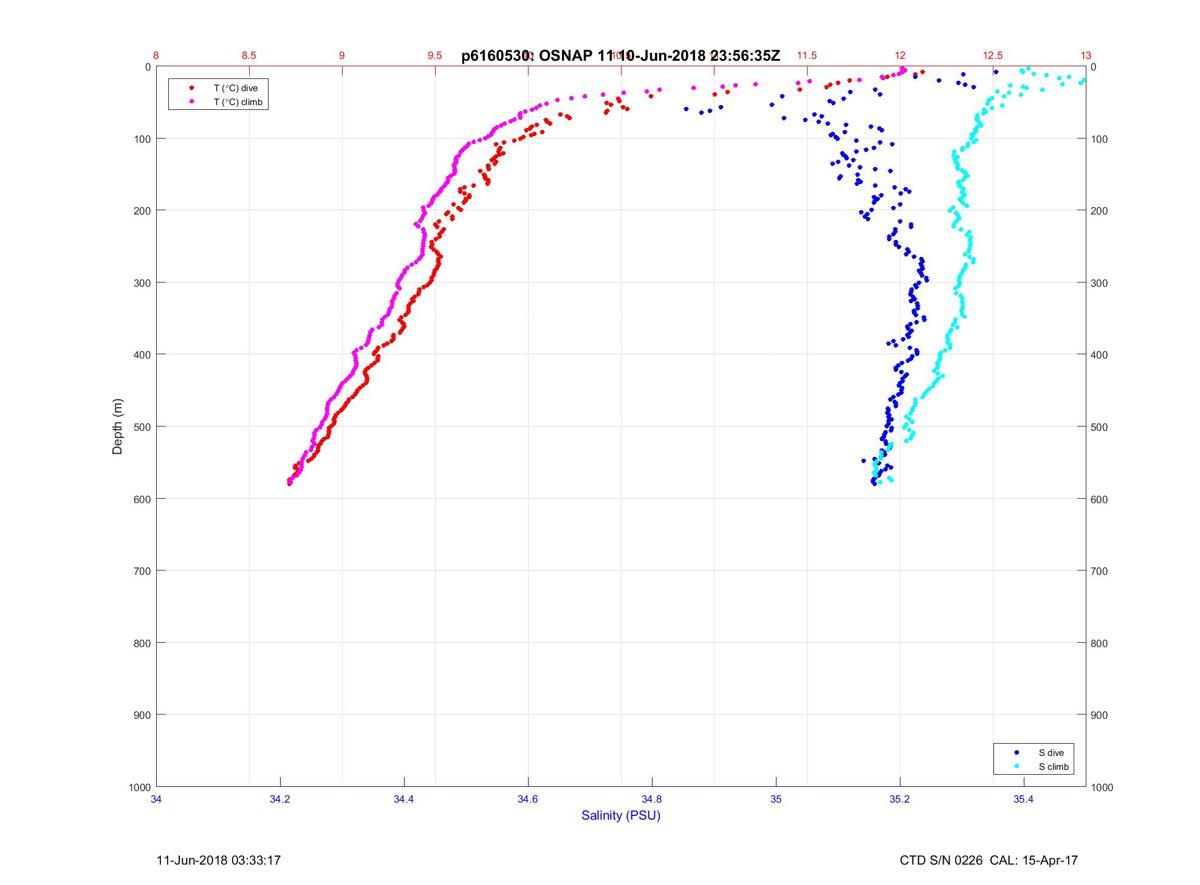
Task: Click the '13' temperature tick label
Action: pyautogui.click(x=1086, y=55)
